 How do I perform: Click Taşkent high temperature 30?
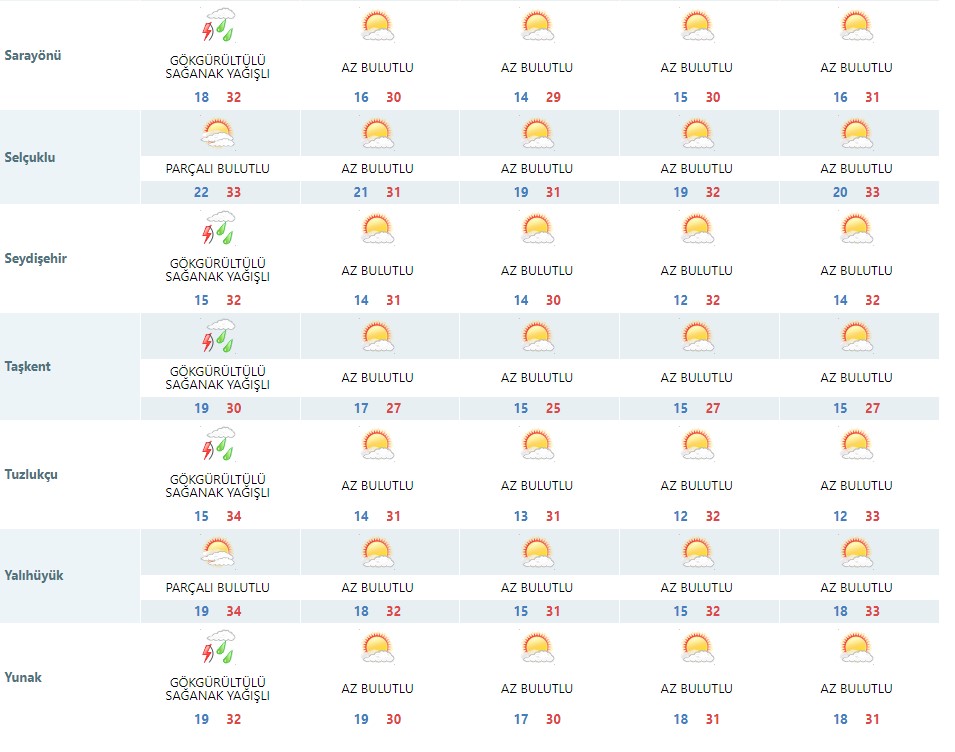(x=234, y=409)
